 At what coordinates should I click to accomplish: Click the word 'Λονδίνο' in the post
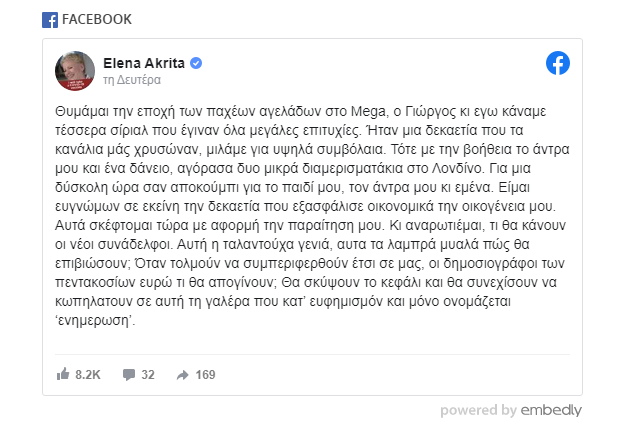pyautogui.click(x=458, y=168)
